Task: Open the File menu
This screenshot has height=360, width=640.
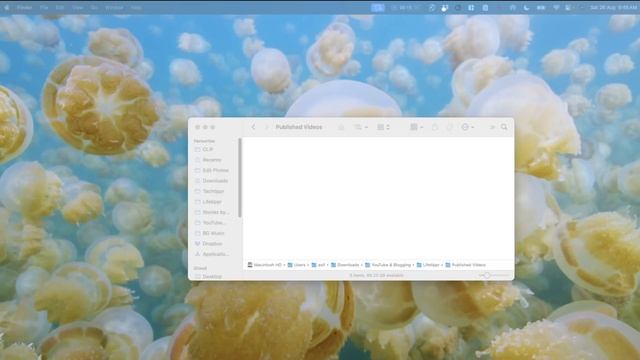Action: 44,7
